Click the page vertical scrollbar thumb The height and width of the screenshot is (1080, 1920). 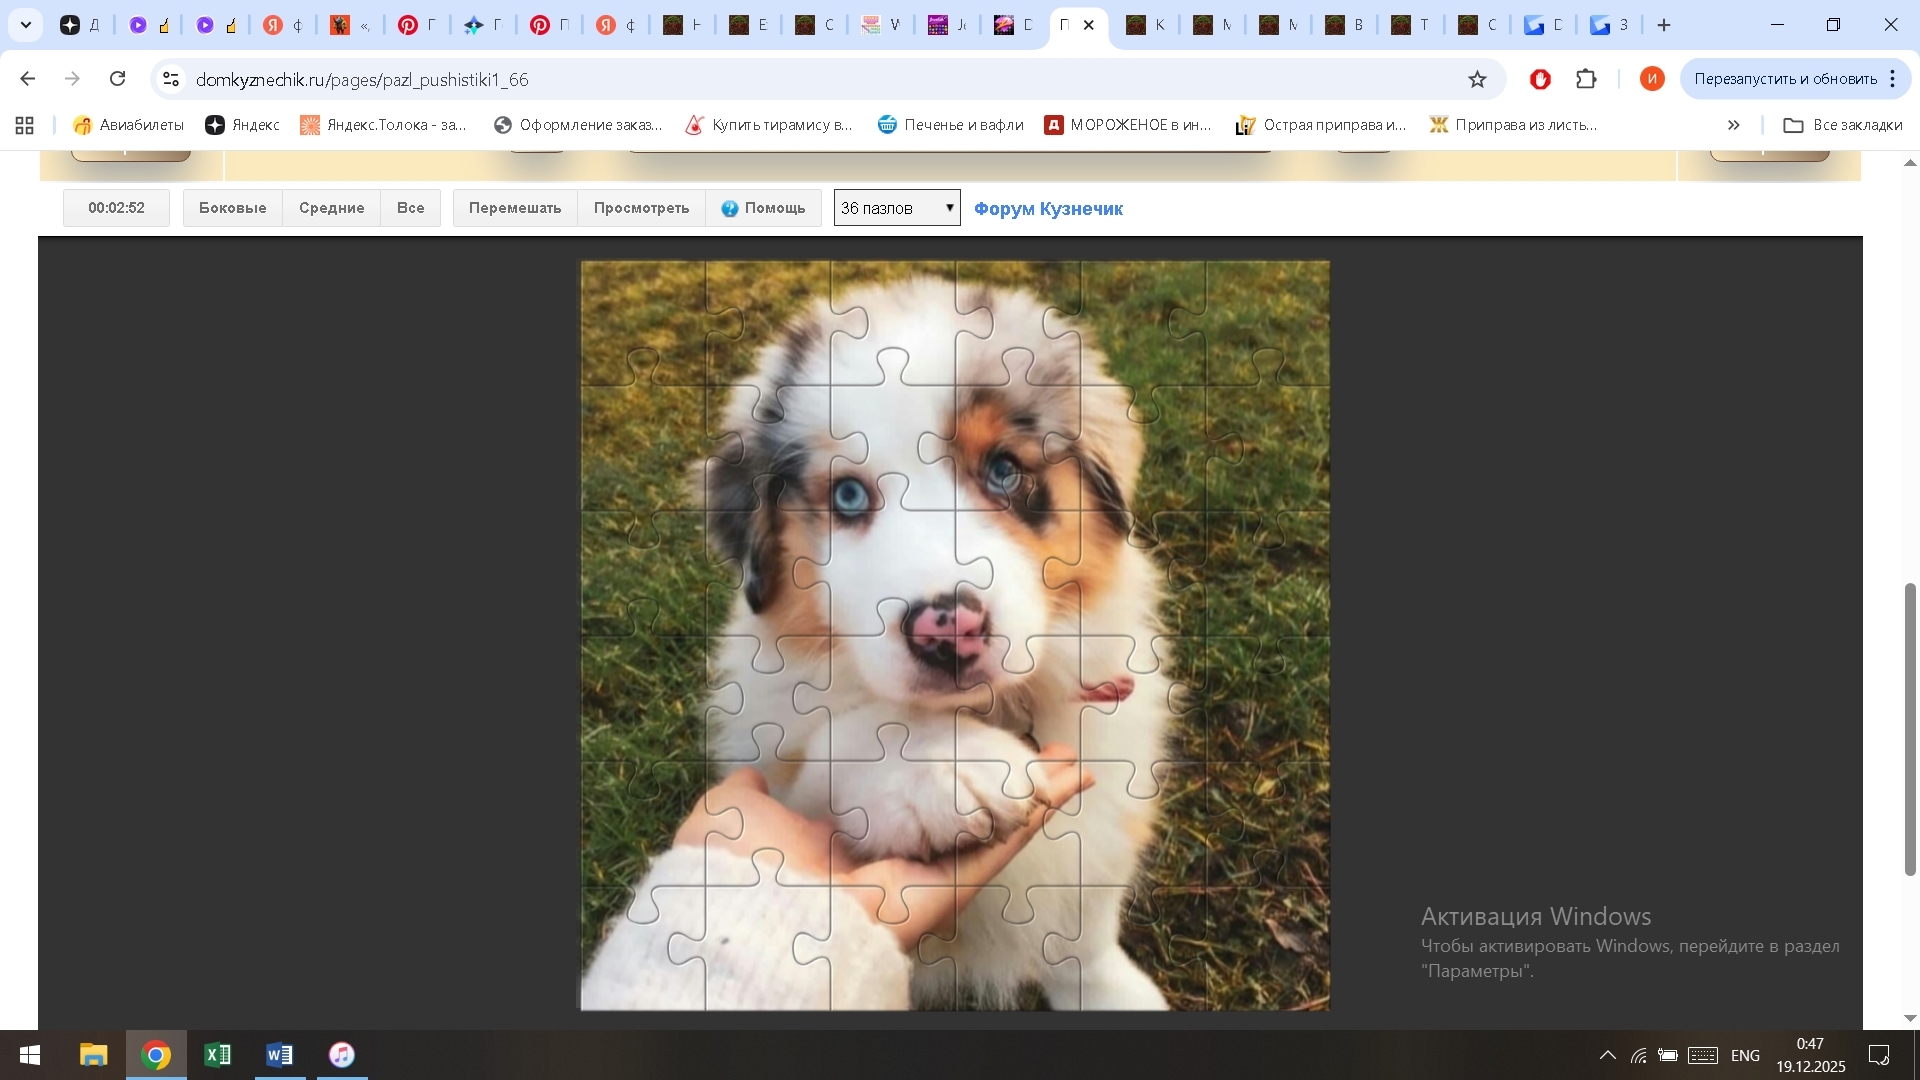point(1910,730)
